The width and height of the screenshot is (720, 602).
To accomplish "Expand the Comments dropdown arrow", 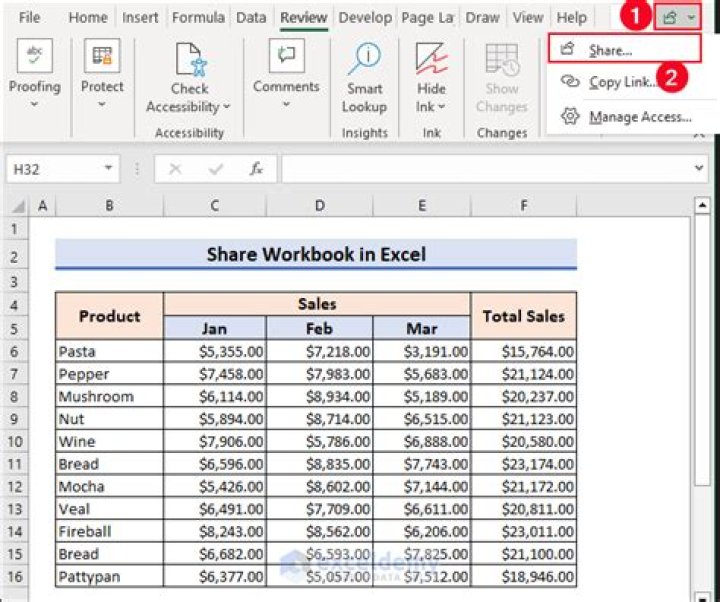I will [x=286, y=104].
